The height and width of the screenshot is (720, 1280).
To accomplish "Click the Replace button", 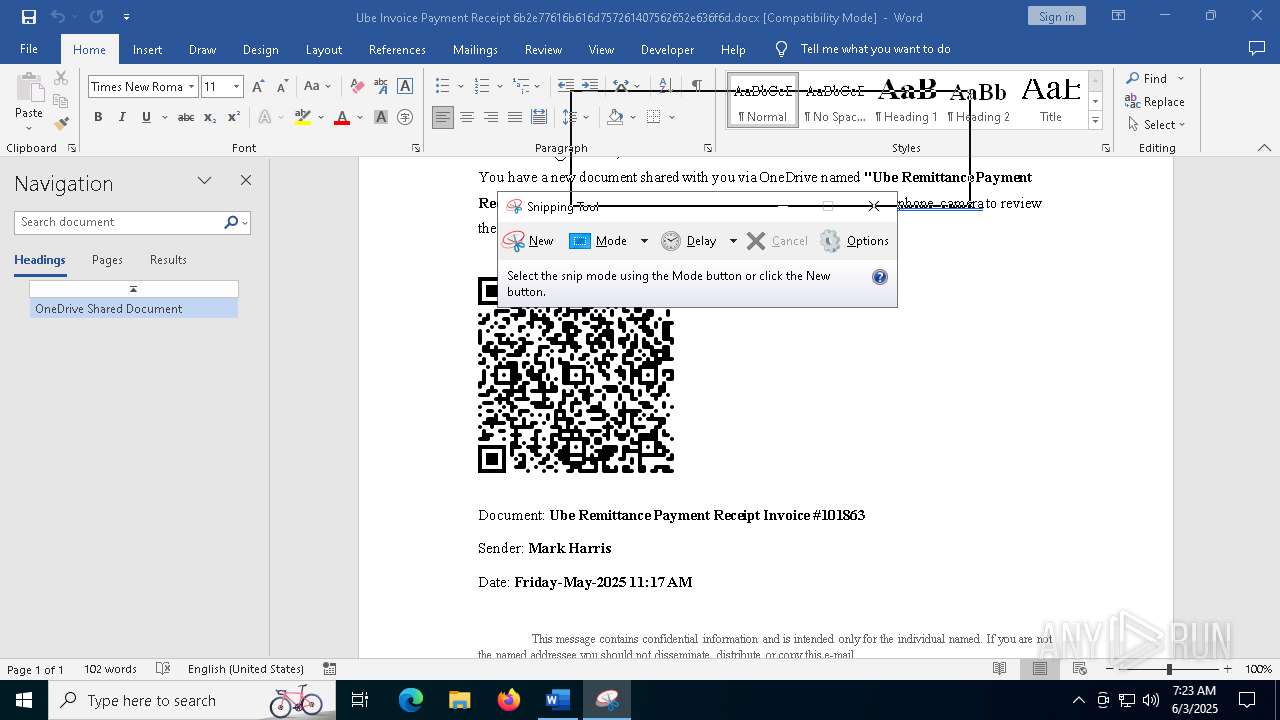I will 1155,101.
